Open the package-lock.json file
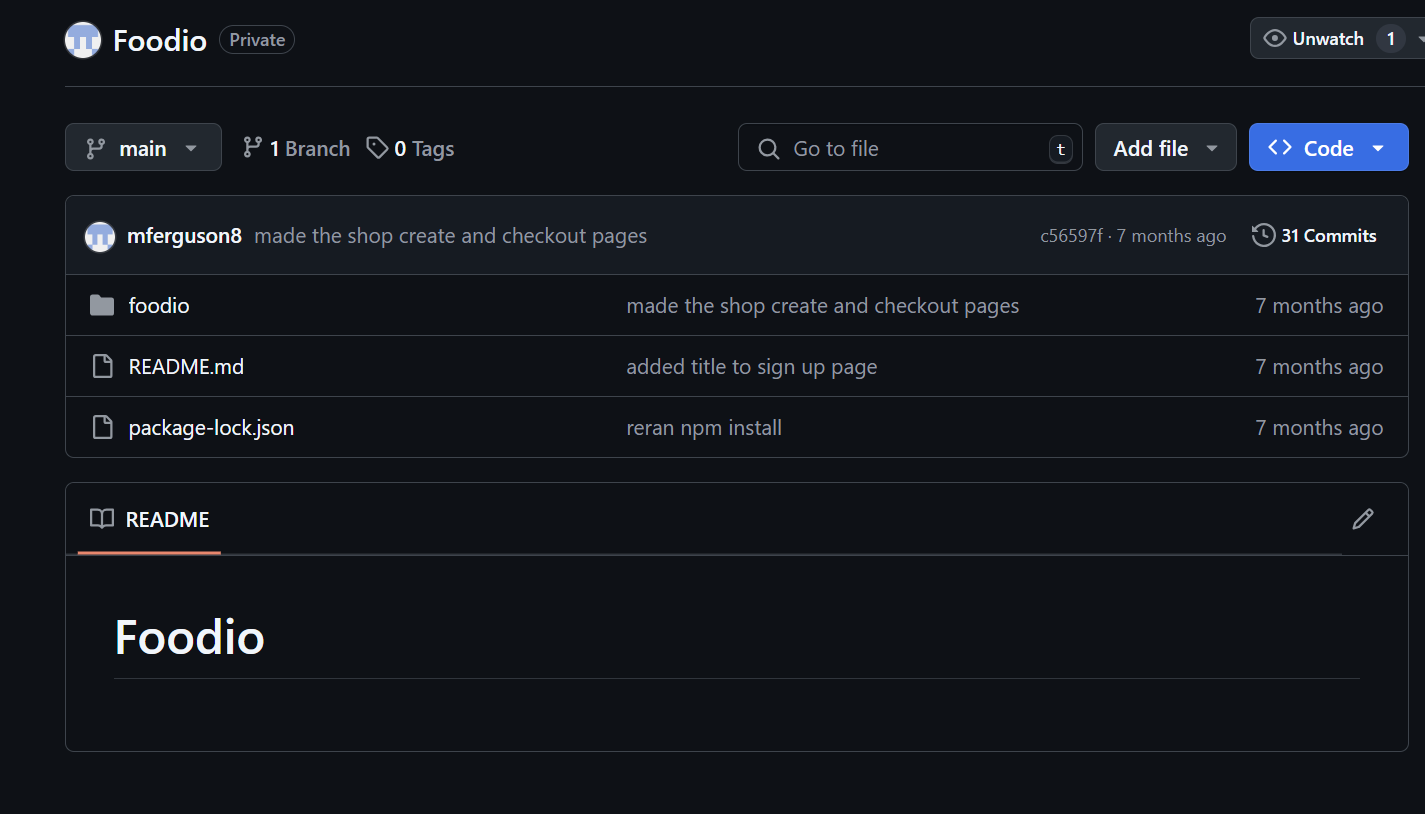1425x814 pixels. tap(211, 428)
